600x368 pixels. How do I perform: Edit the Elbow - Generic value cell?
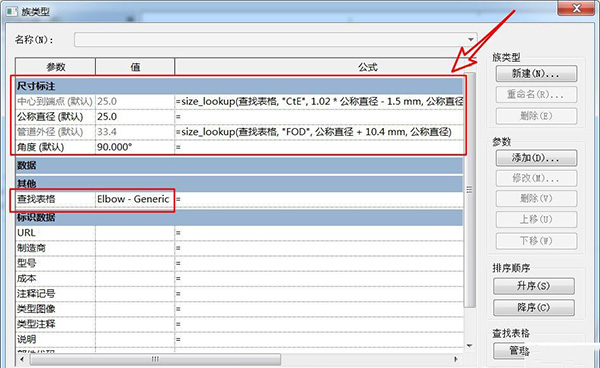point(135,199)
